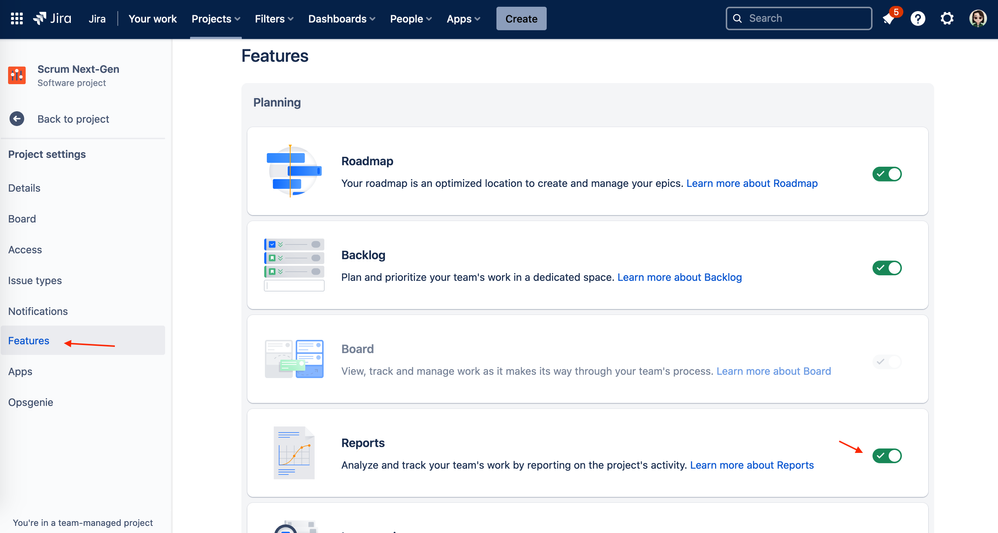Turn off the Reports feature toggle
Screen dimensions: 998x533
point(887,456)
